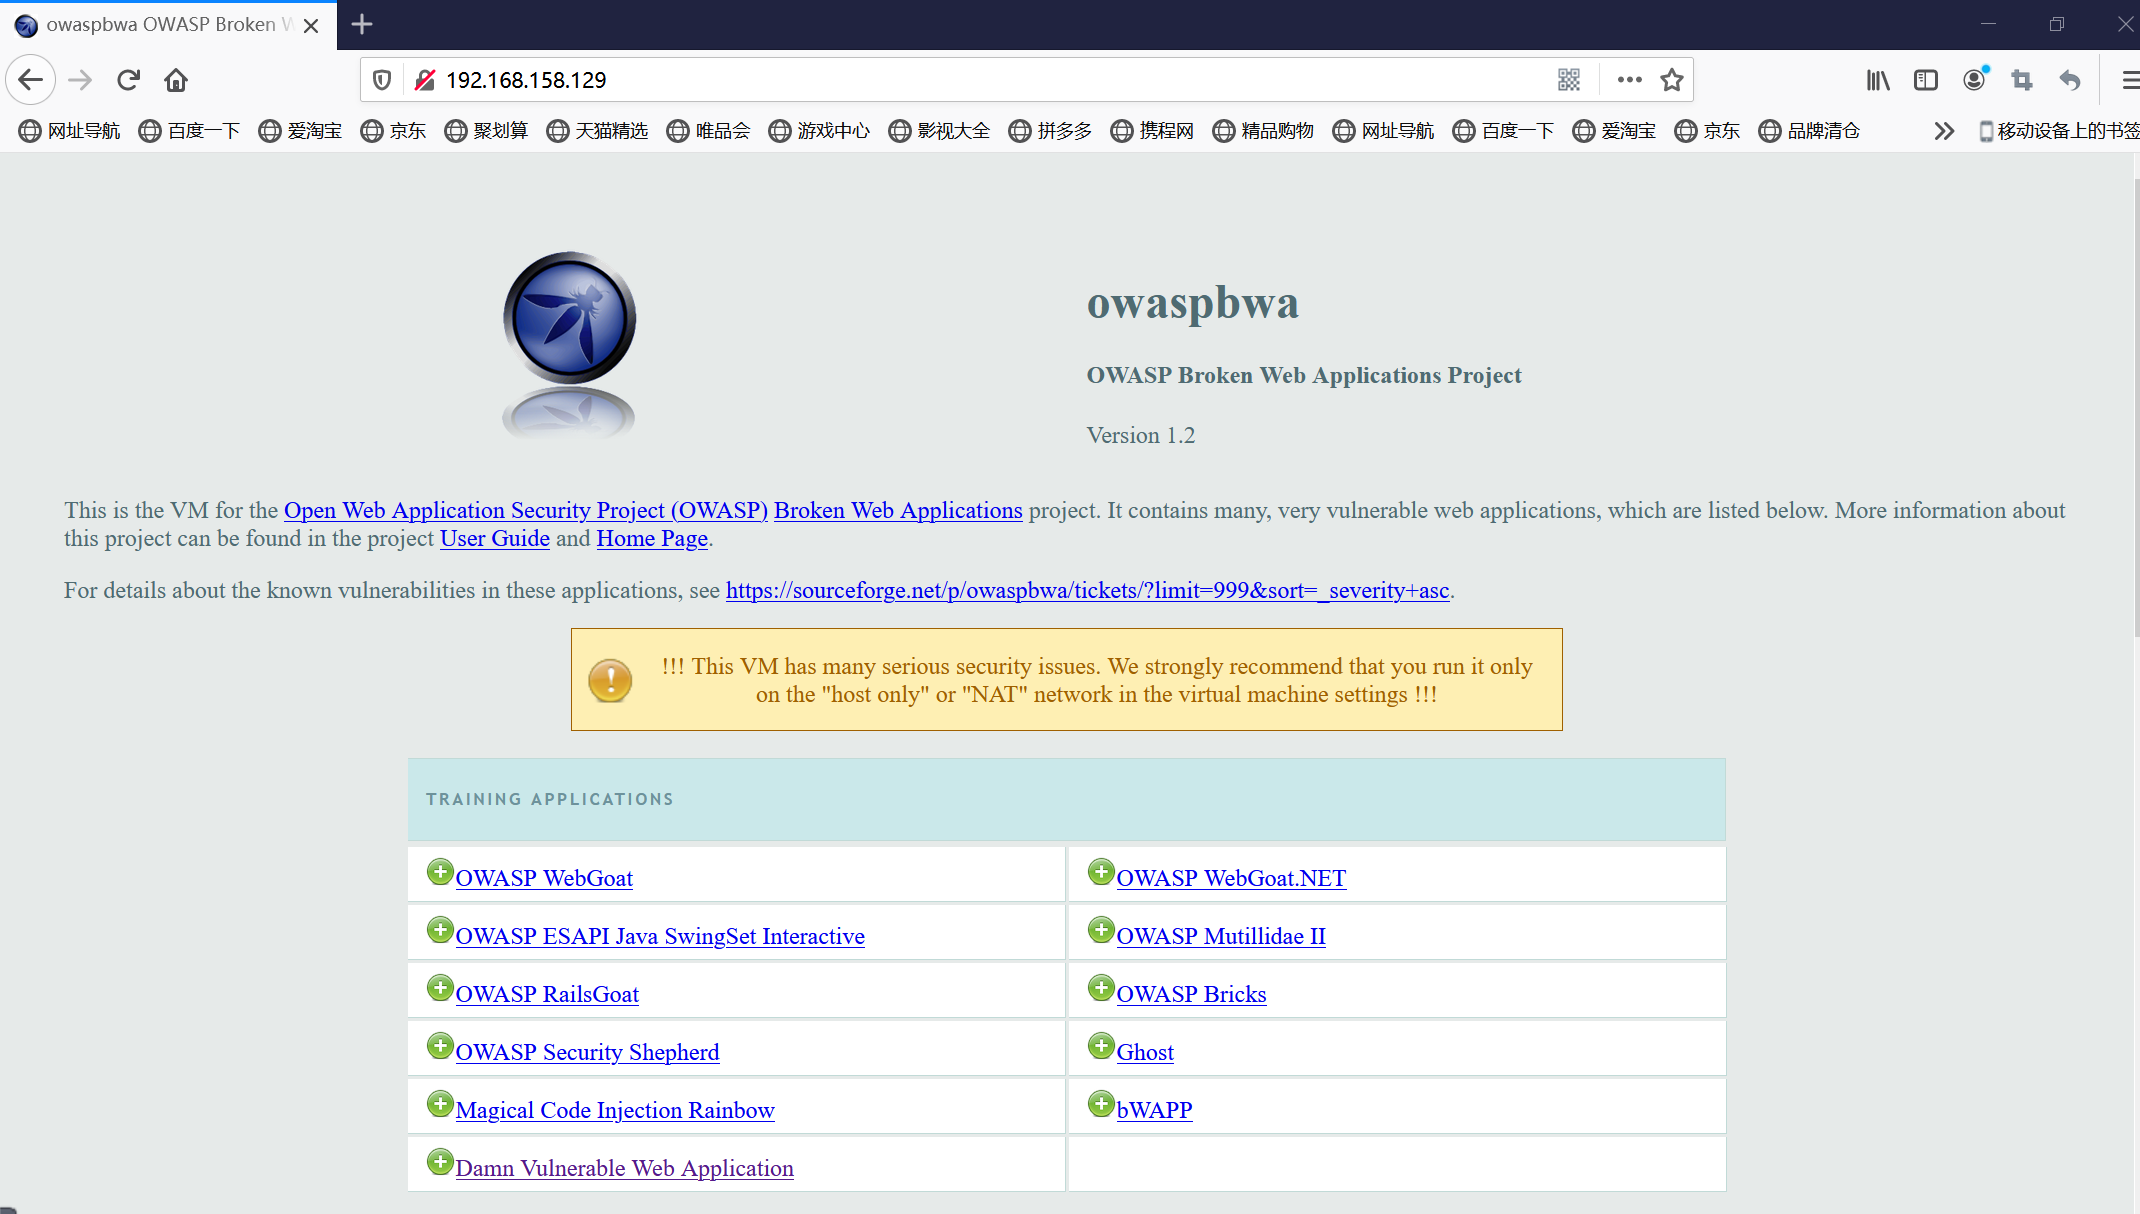2140x1214 pixels.
Task: Toggle the sidebar view icon
Action: [x=1926, y=80]
